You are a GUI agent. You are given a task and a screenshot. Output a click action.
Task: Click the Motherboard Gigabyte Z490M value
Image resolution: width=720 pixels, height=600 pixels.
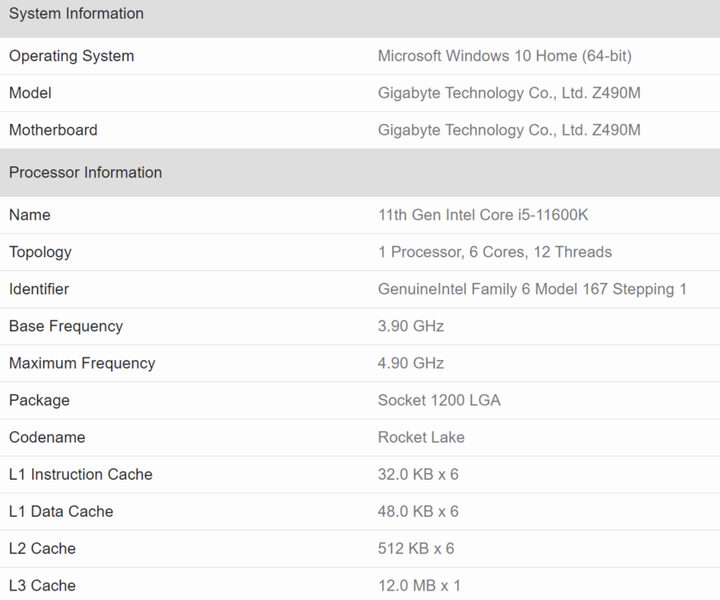(x=509, y=130)
